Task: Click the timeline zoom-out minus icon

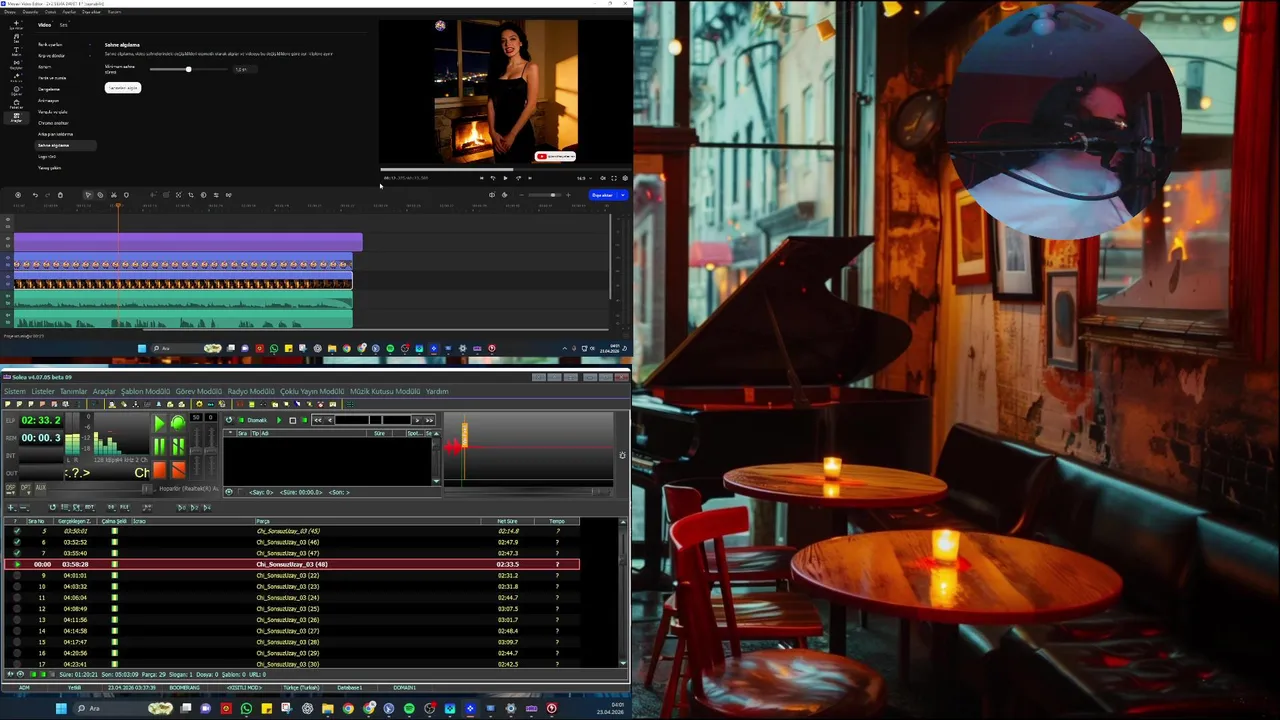Action: (522, 195)
